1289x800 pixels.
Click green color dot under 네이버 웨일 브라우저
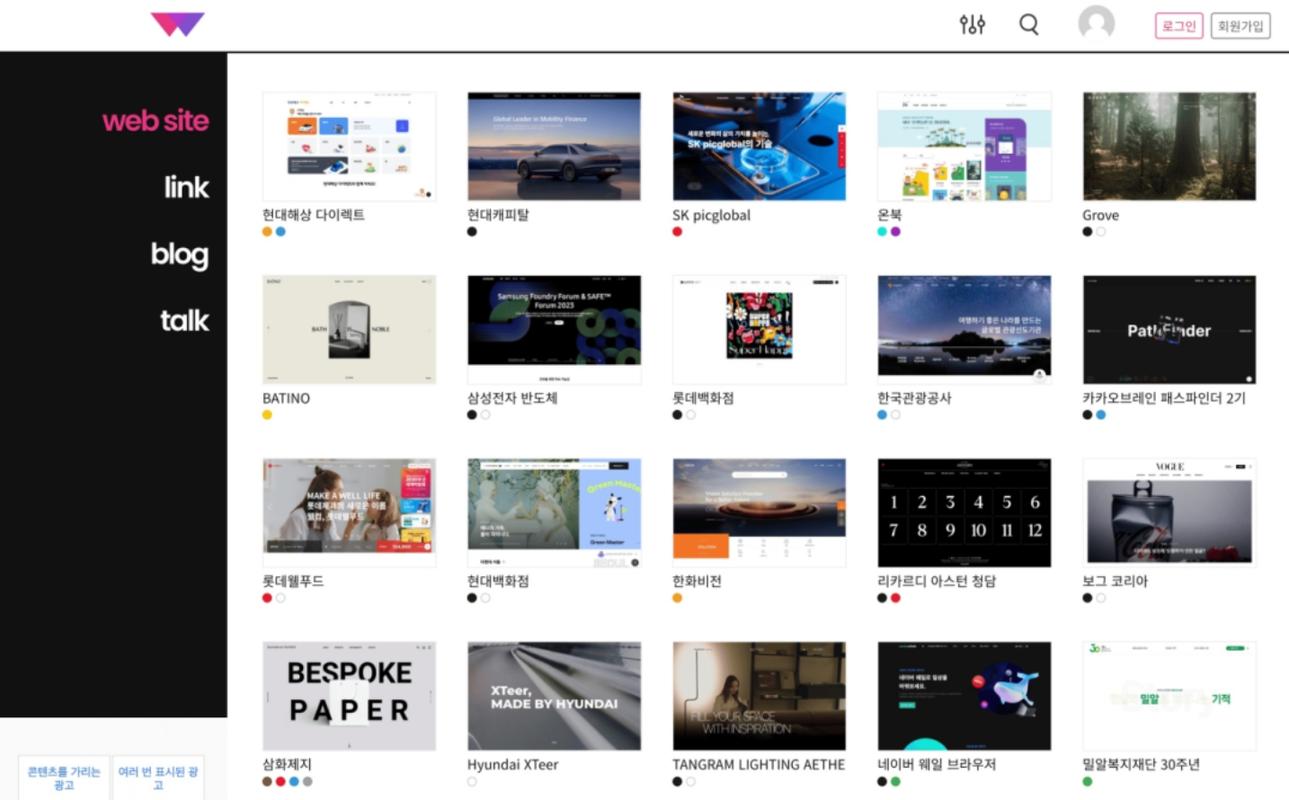(896, 781)
